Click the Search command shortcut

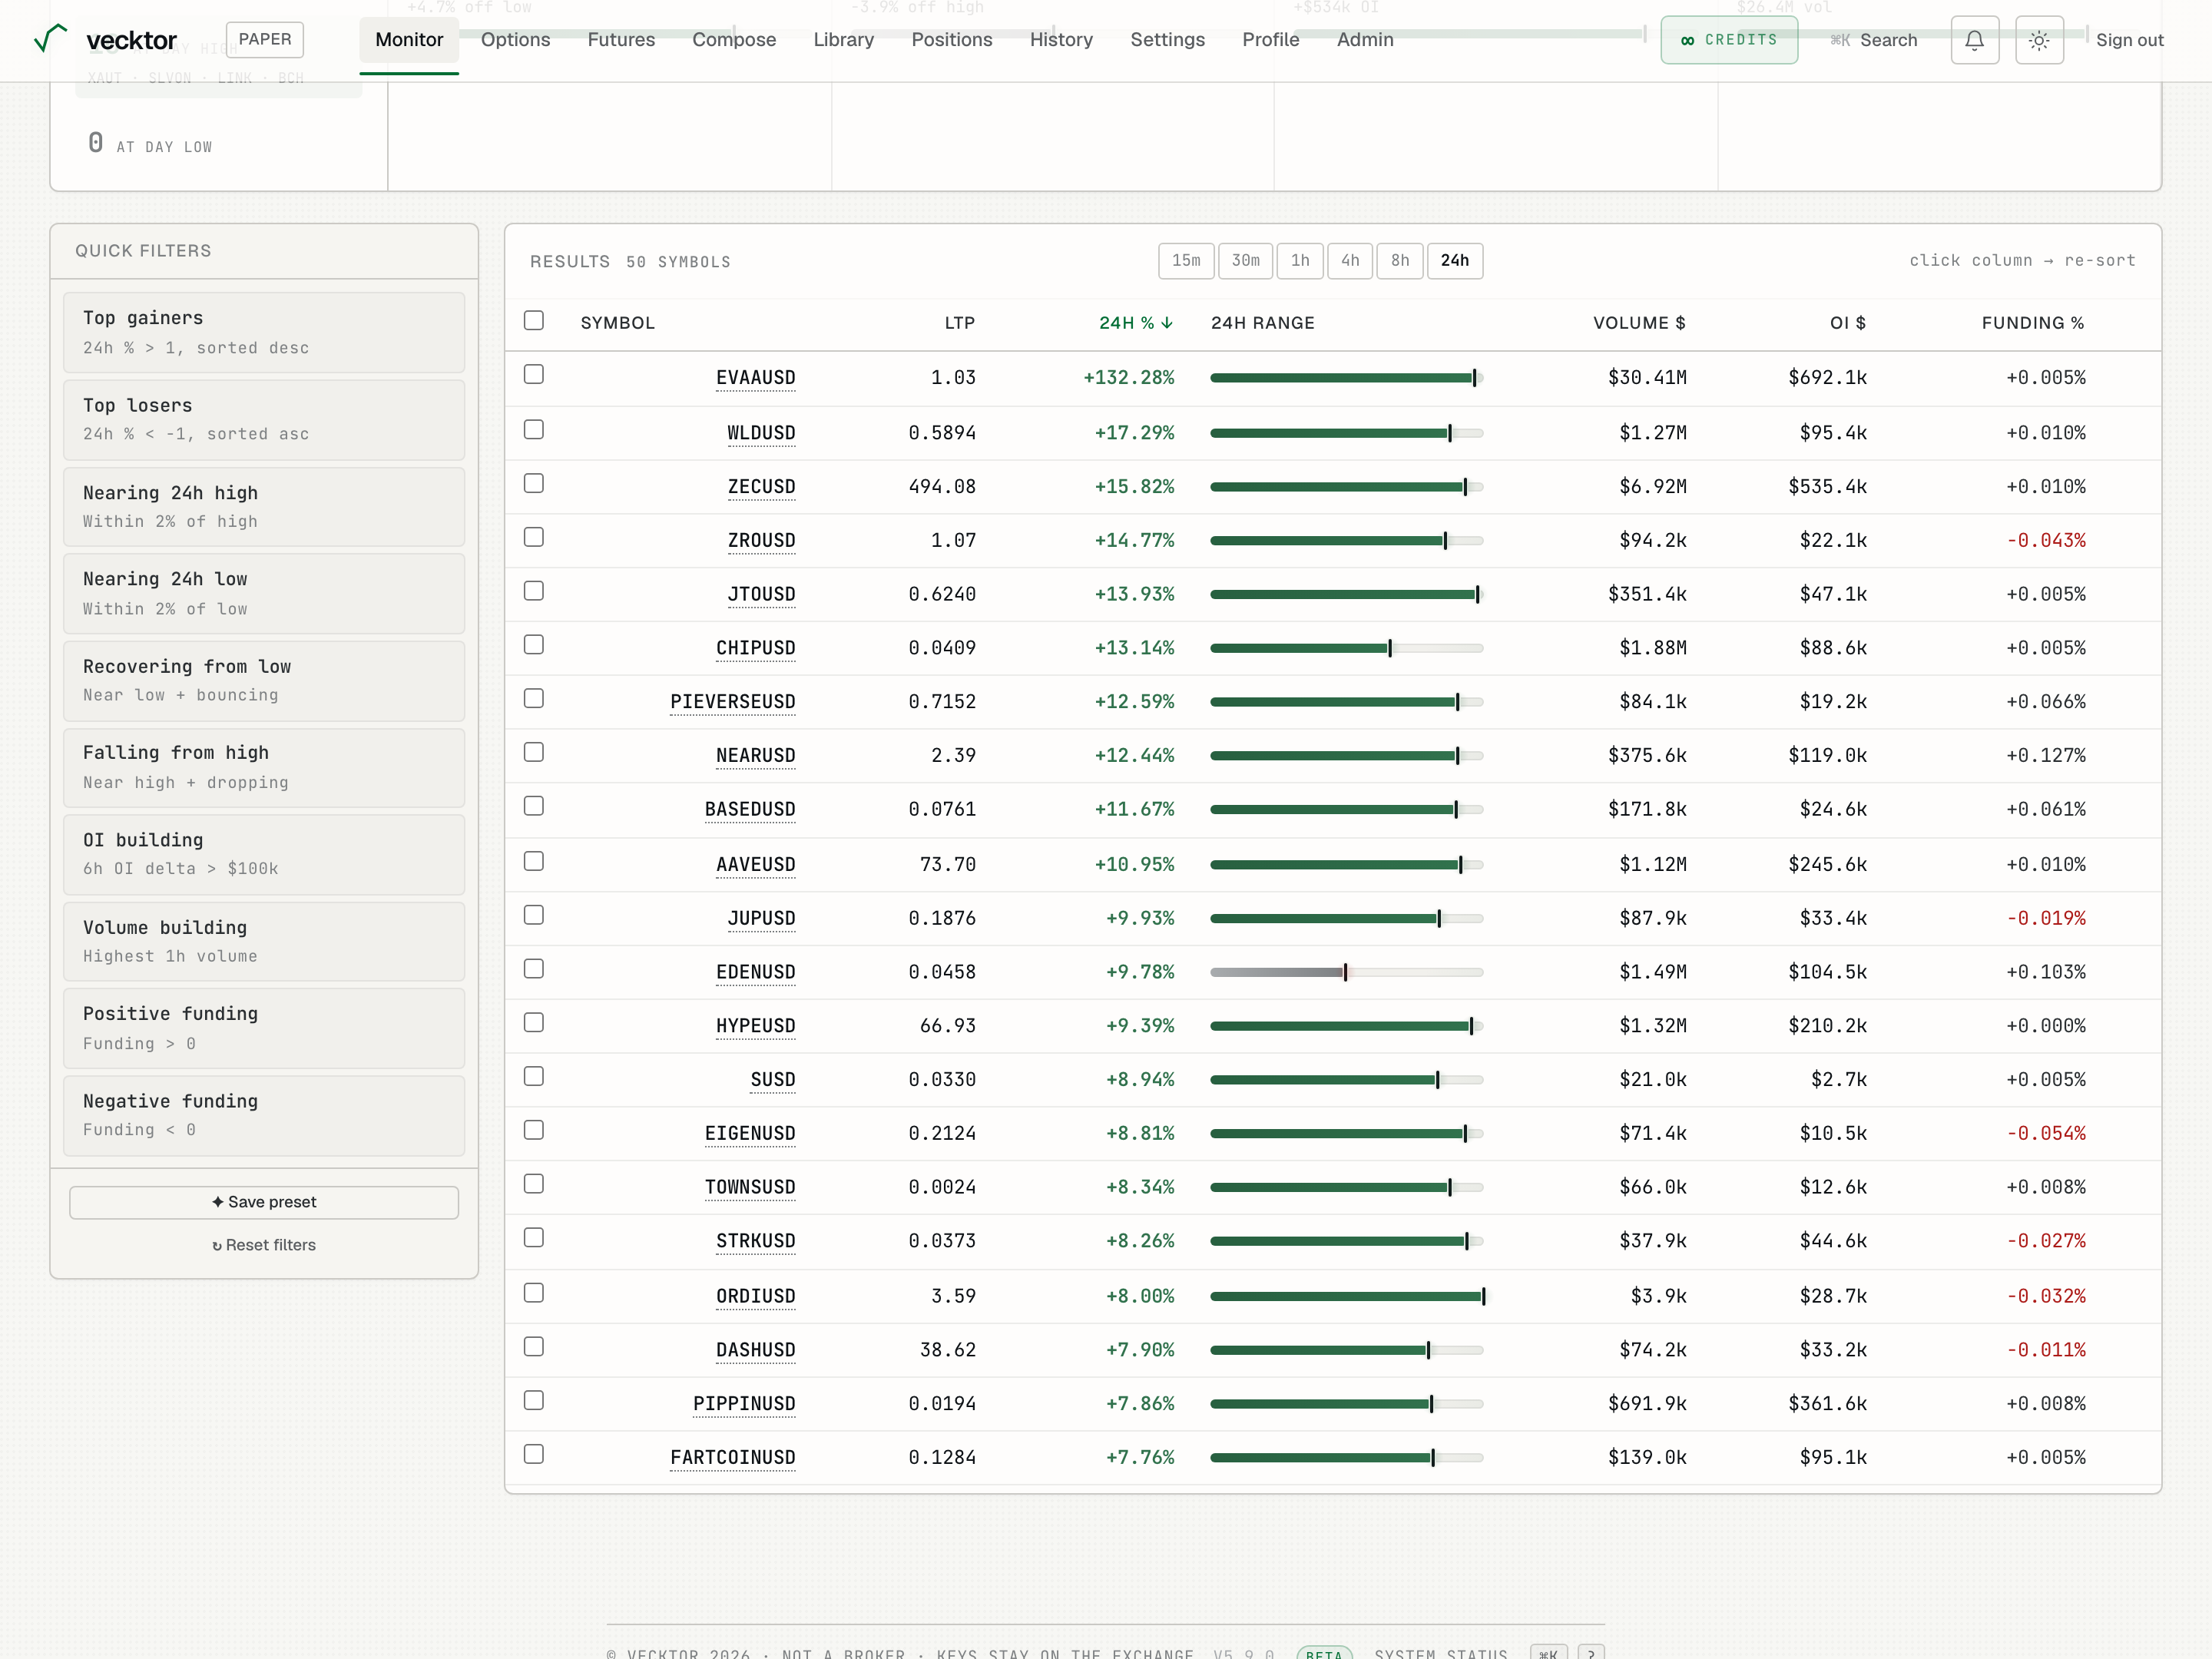click(1874, 40)
